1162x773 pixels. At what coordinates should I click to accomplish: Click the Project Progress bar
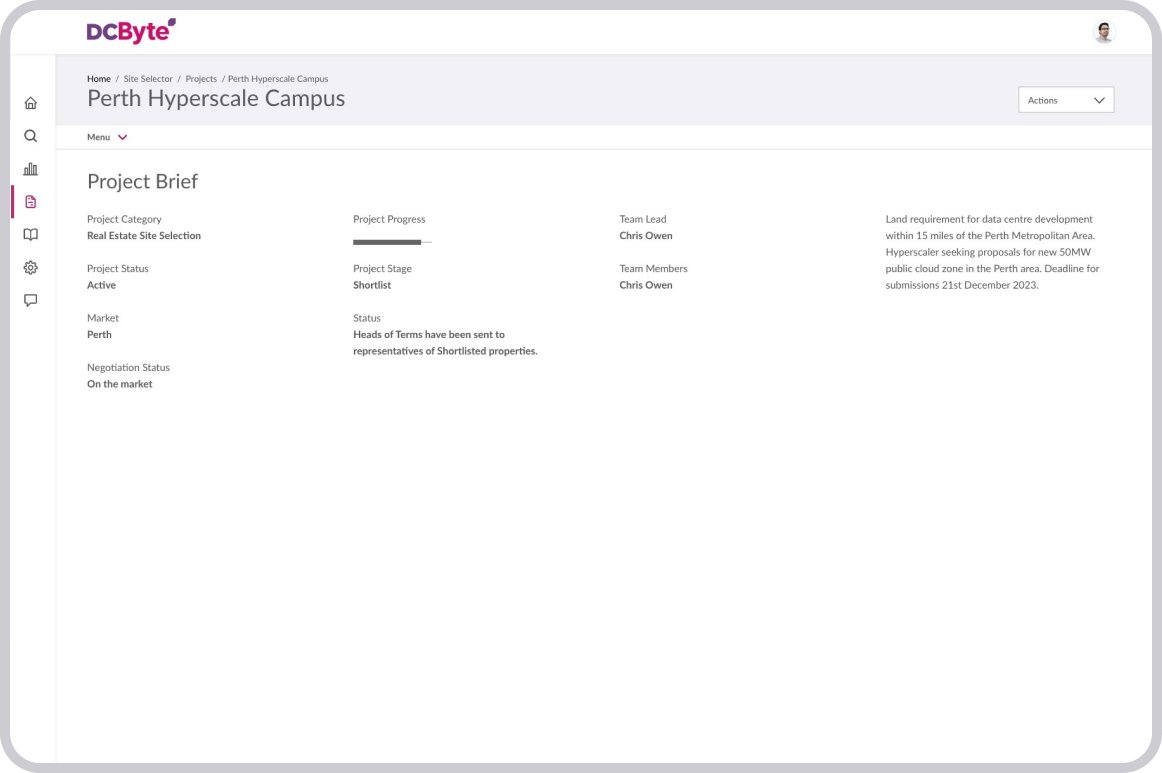pos(392,242)
